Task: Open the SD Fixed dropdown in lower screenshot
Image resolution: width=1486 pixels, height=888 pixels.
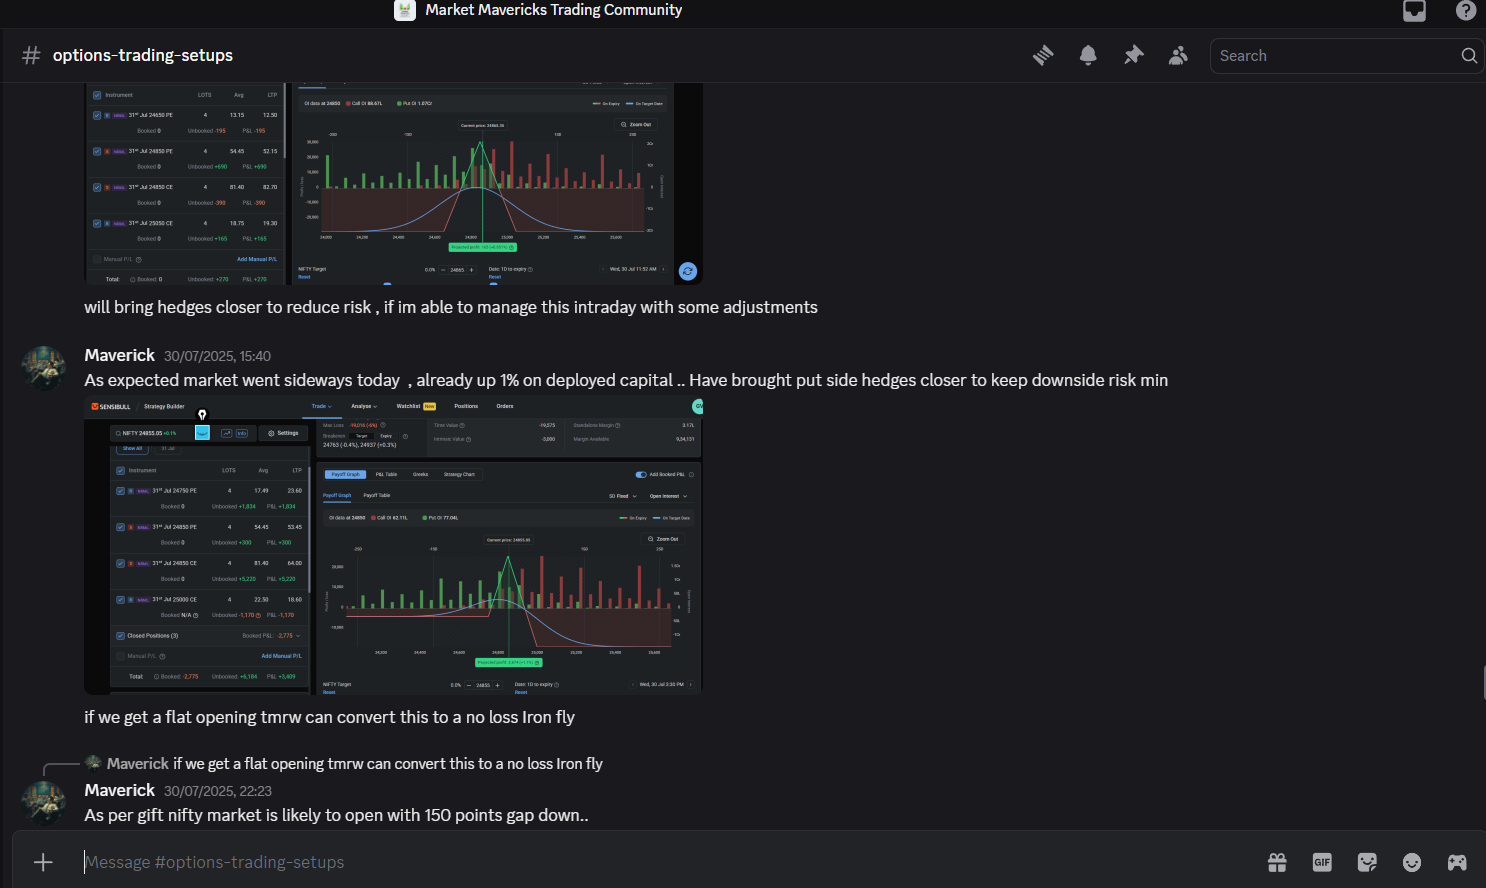Action: point(622,496)
